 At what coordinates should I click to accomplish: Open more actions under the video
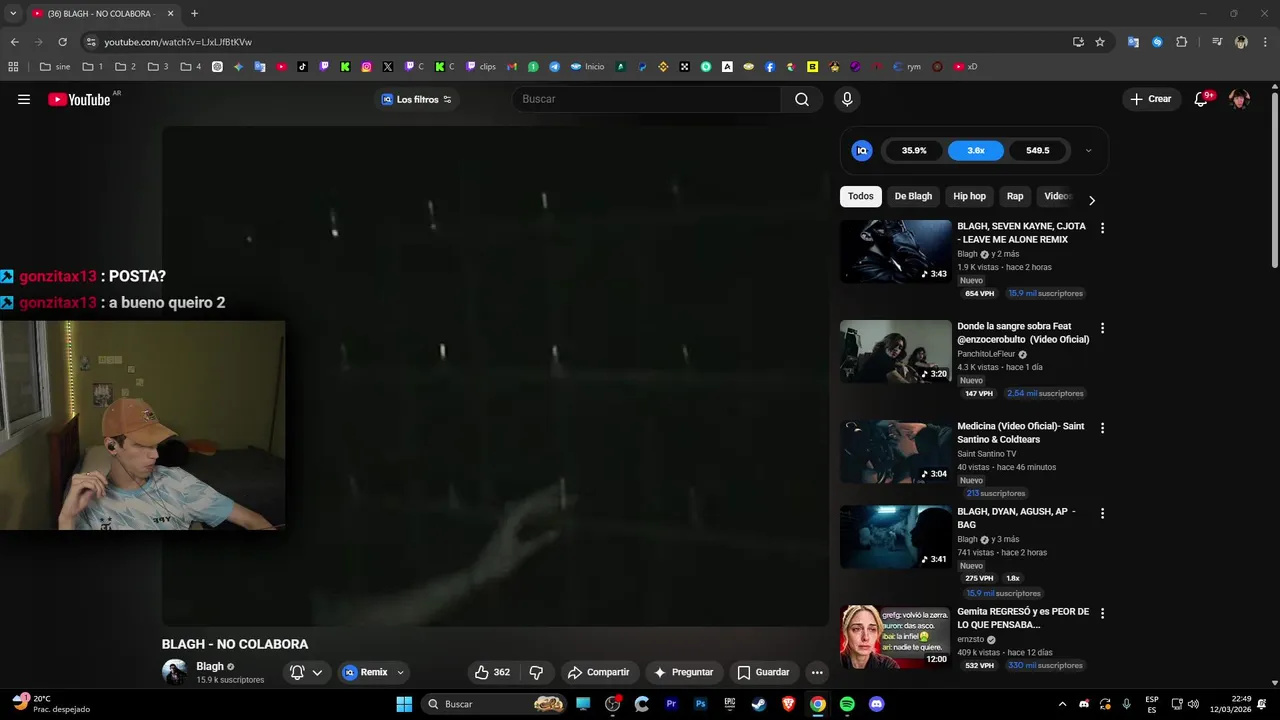(x=817, y=672)
